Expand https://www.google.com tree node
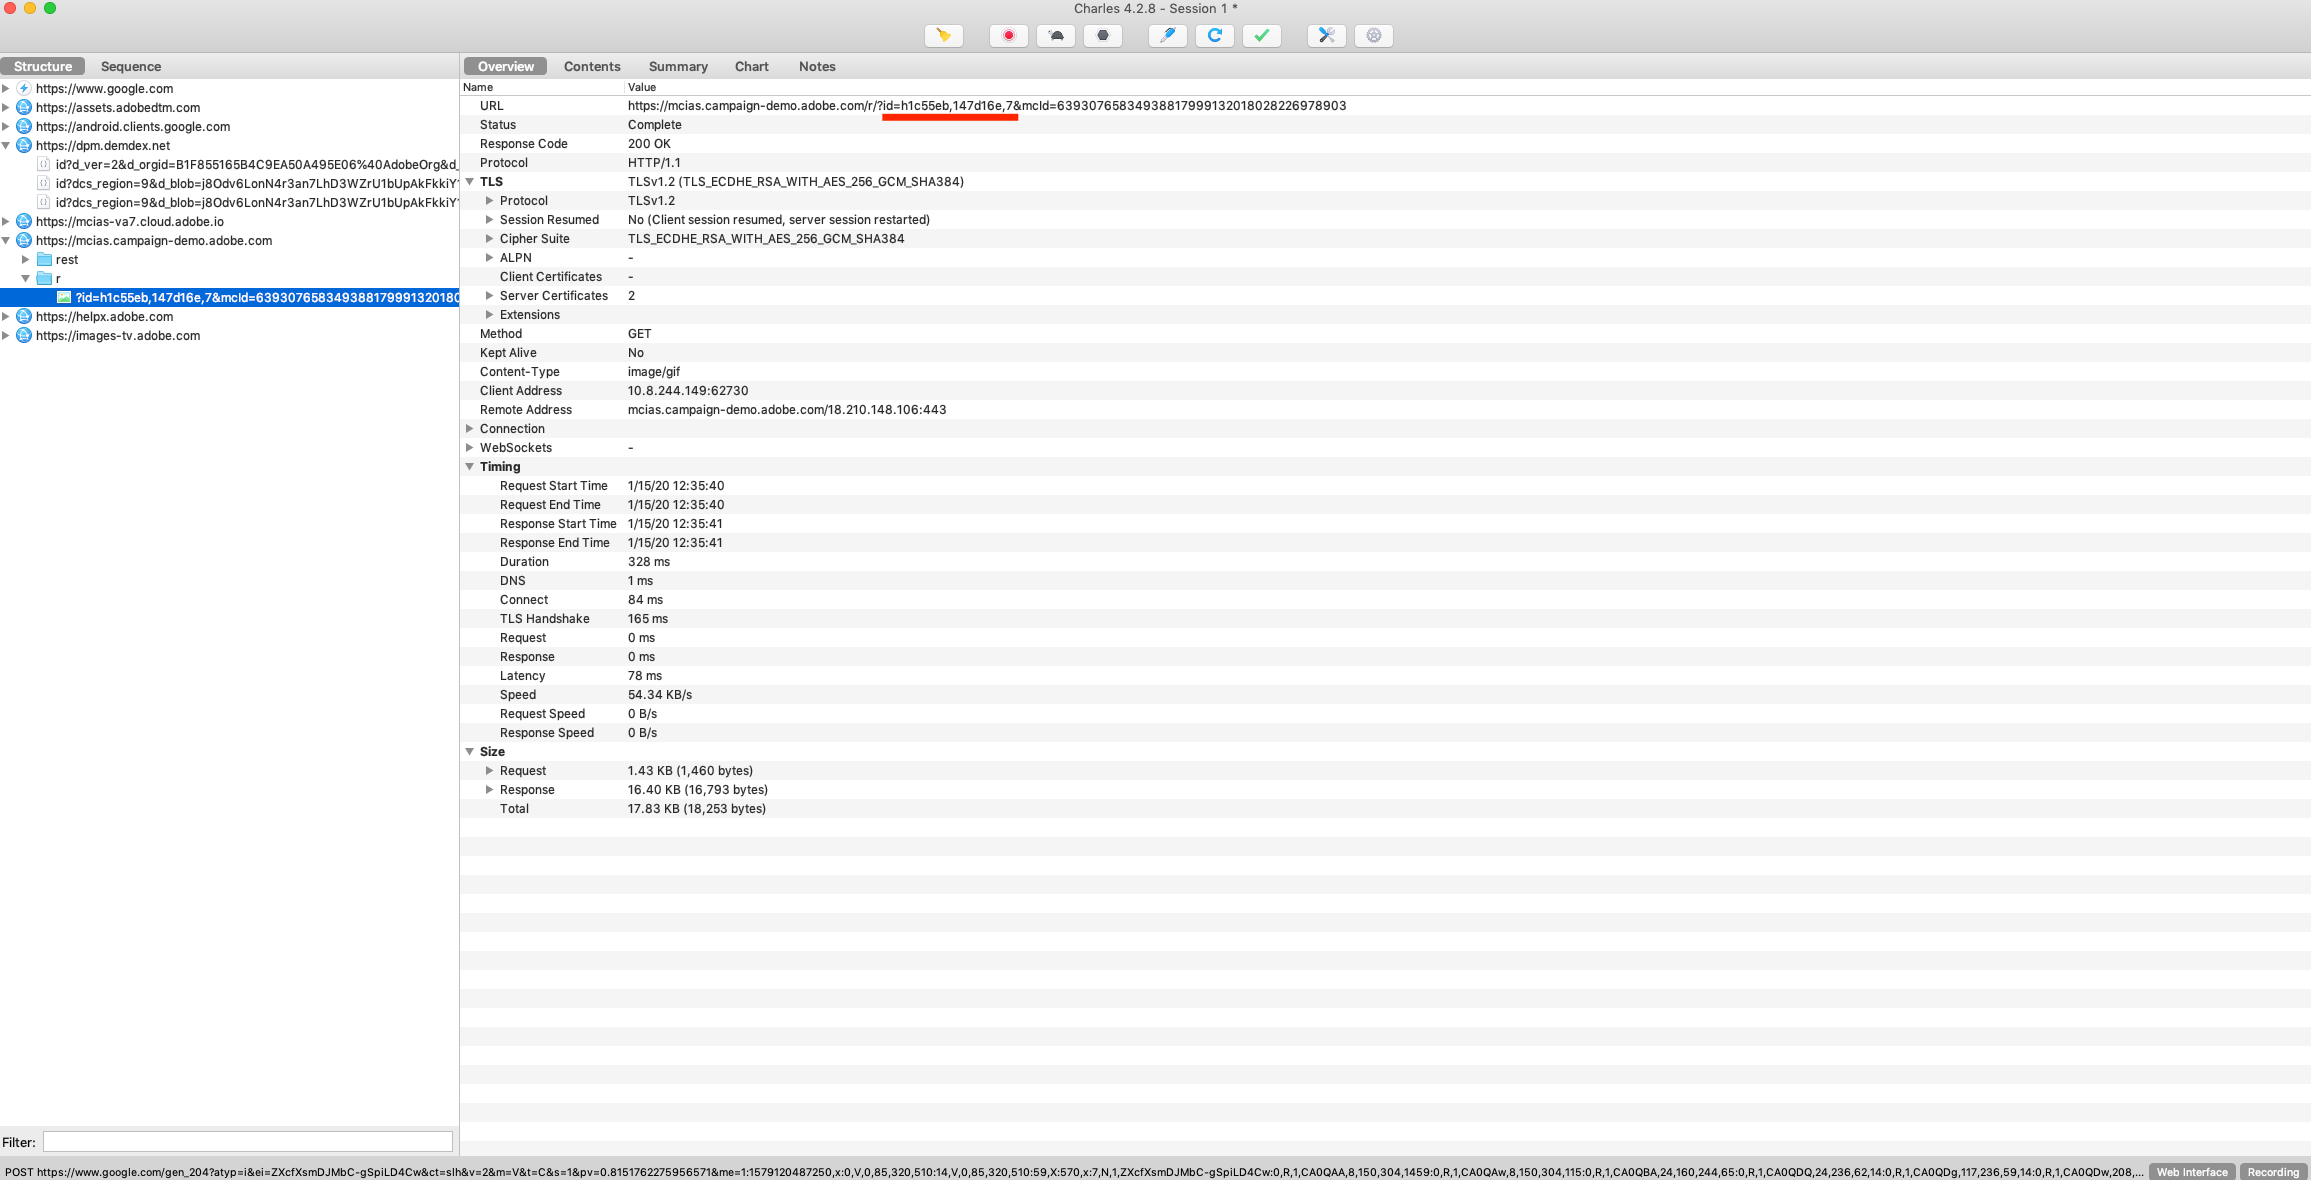The width and height of the screenshot is (2311, 1180). [6, 88]
